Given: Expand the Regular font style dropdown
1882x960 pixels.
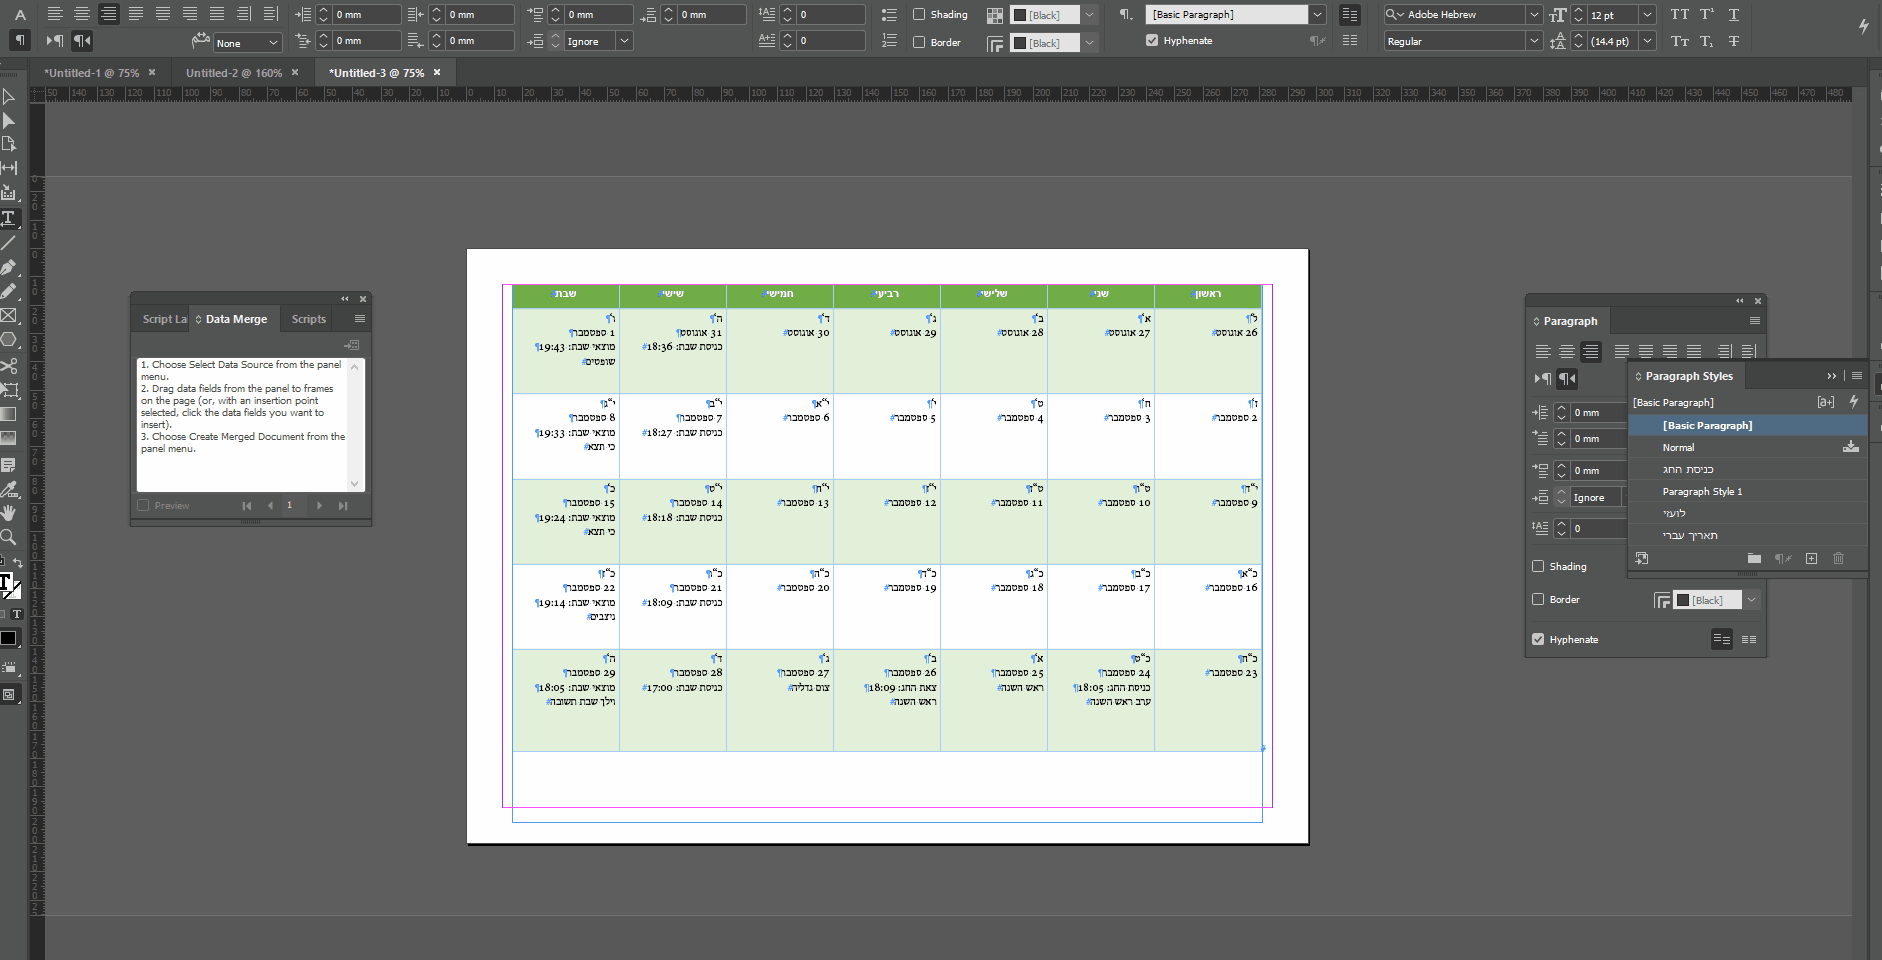Looking at the screenshot, I should click(1534, 41).
